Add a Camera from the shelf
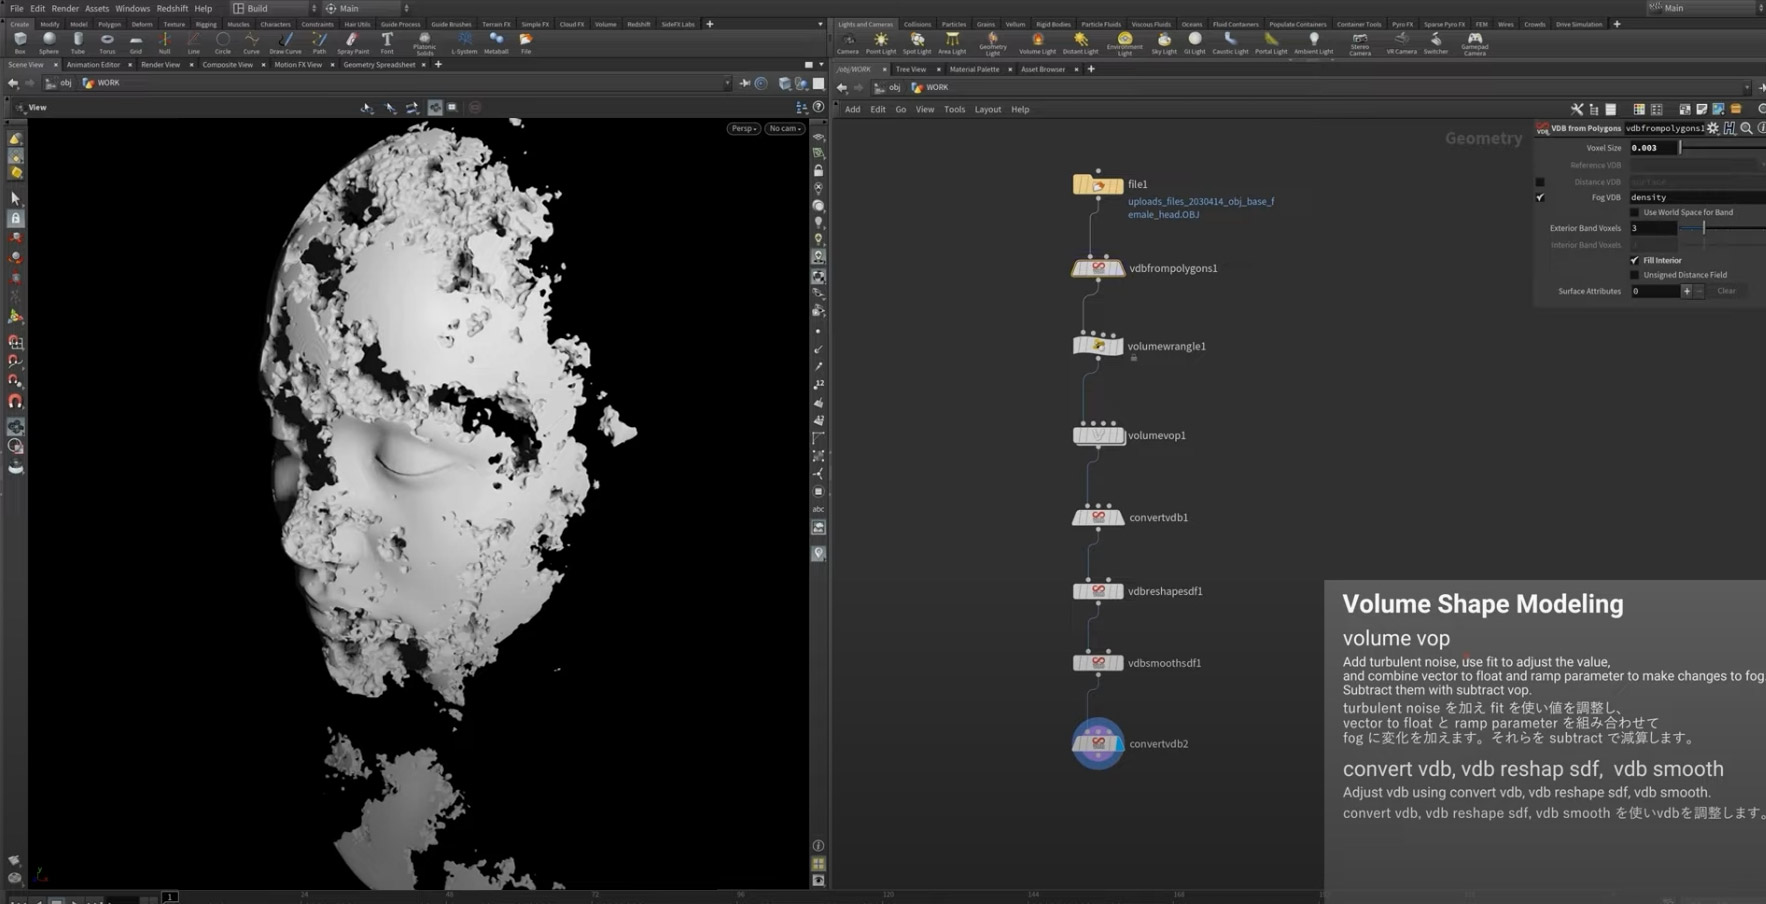The height and width of the screenshot is (904, 1766). [848, 43]
